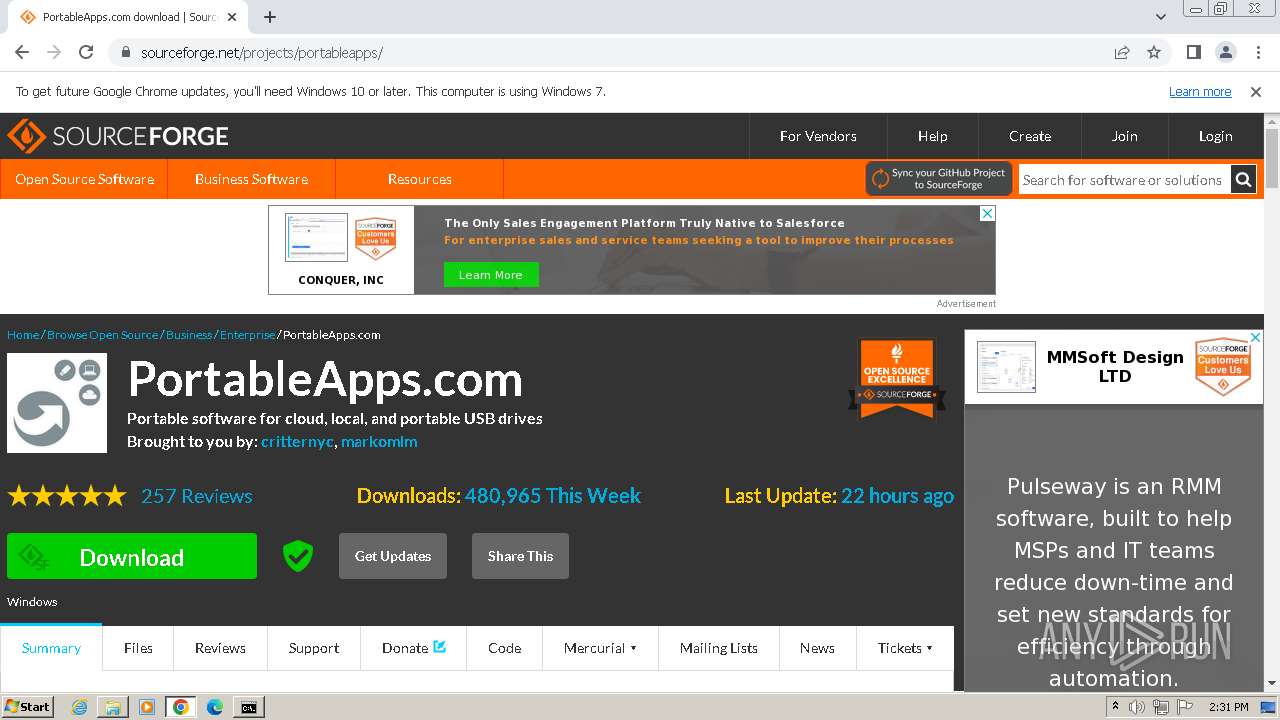View the site lock icon info
The width and height of the screenshot is (1280, 720).
[x=125, y=52]
